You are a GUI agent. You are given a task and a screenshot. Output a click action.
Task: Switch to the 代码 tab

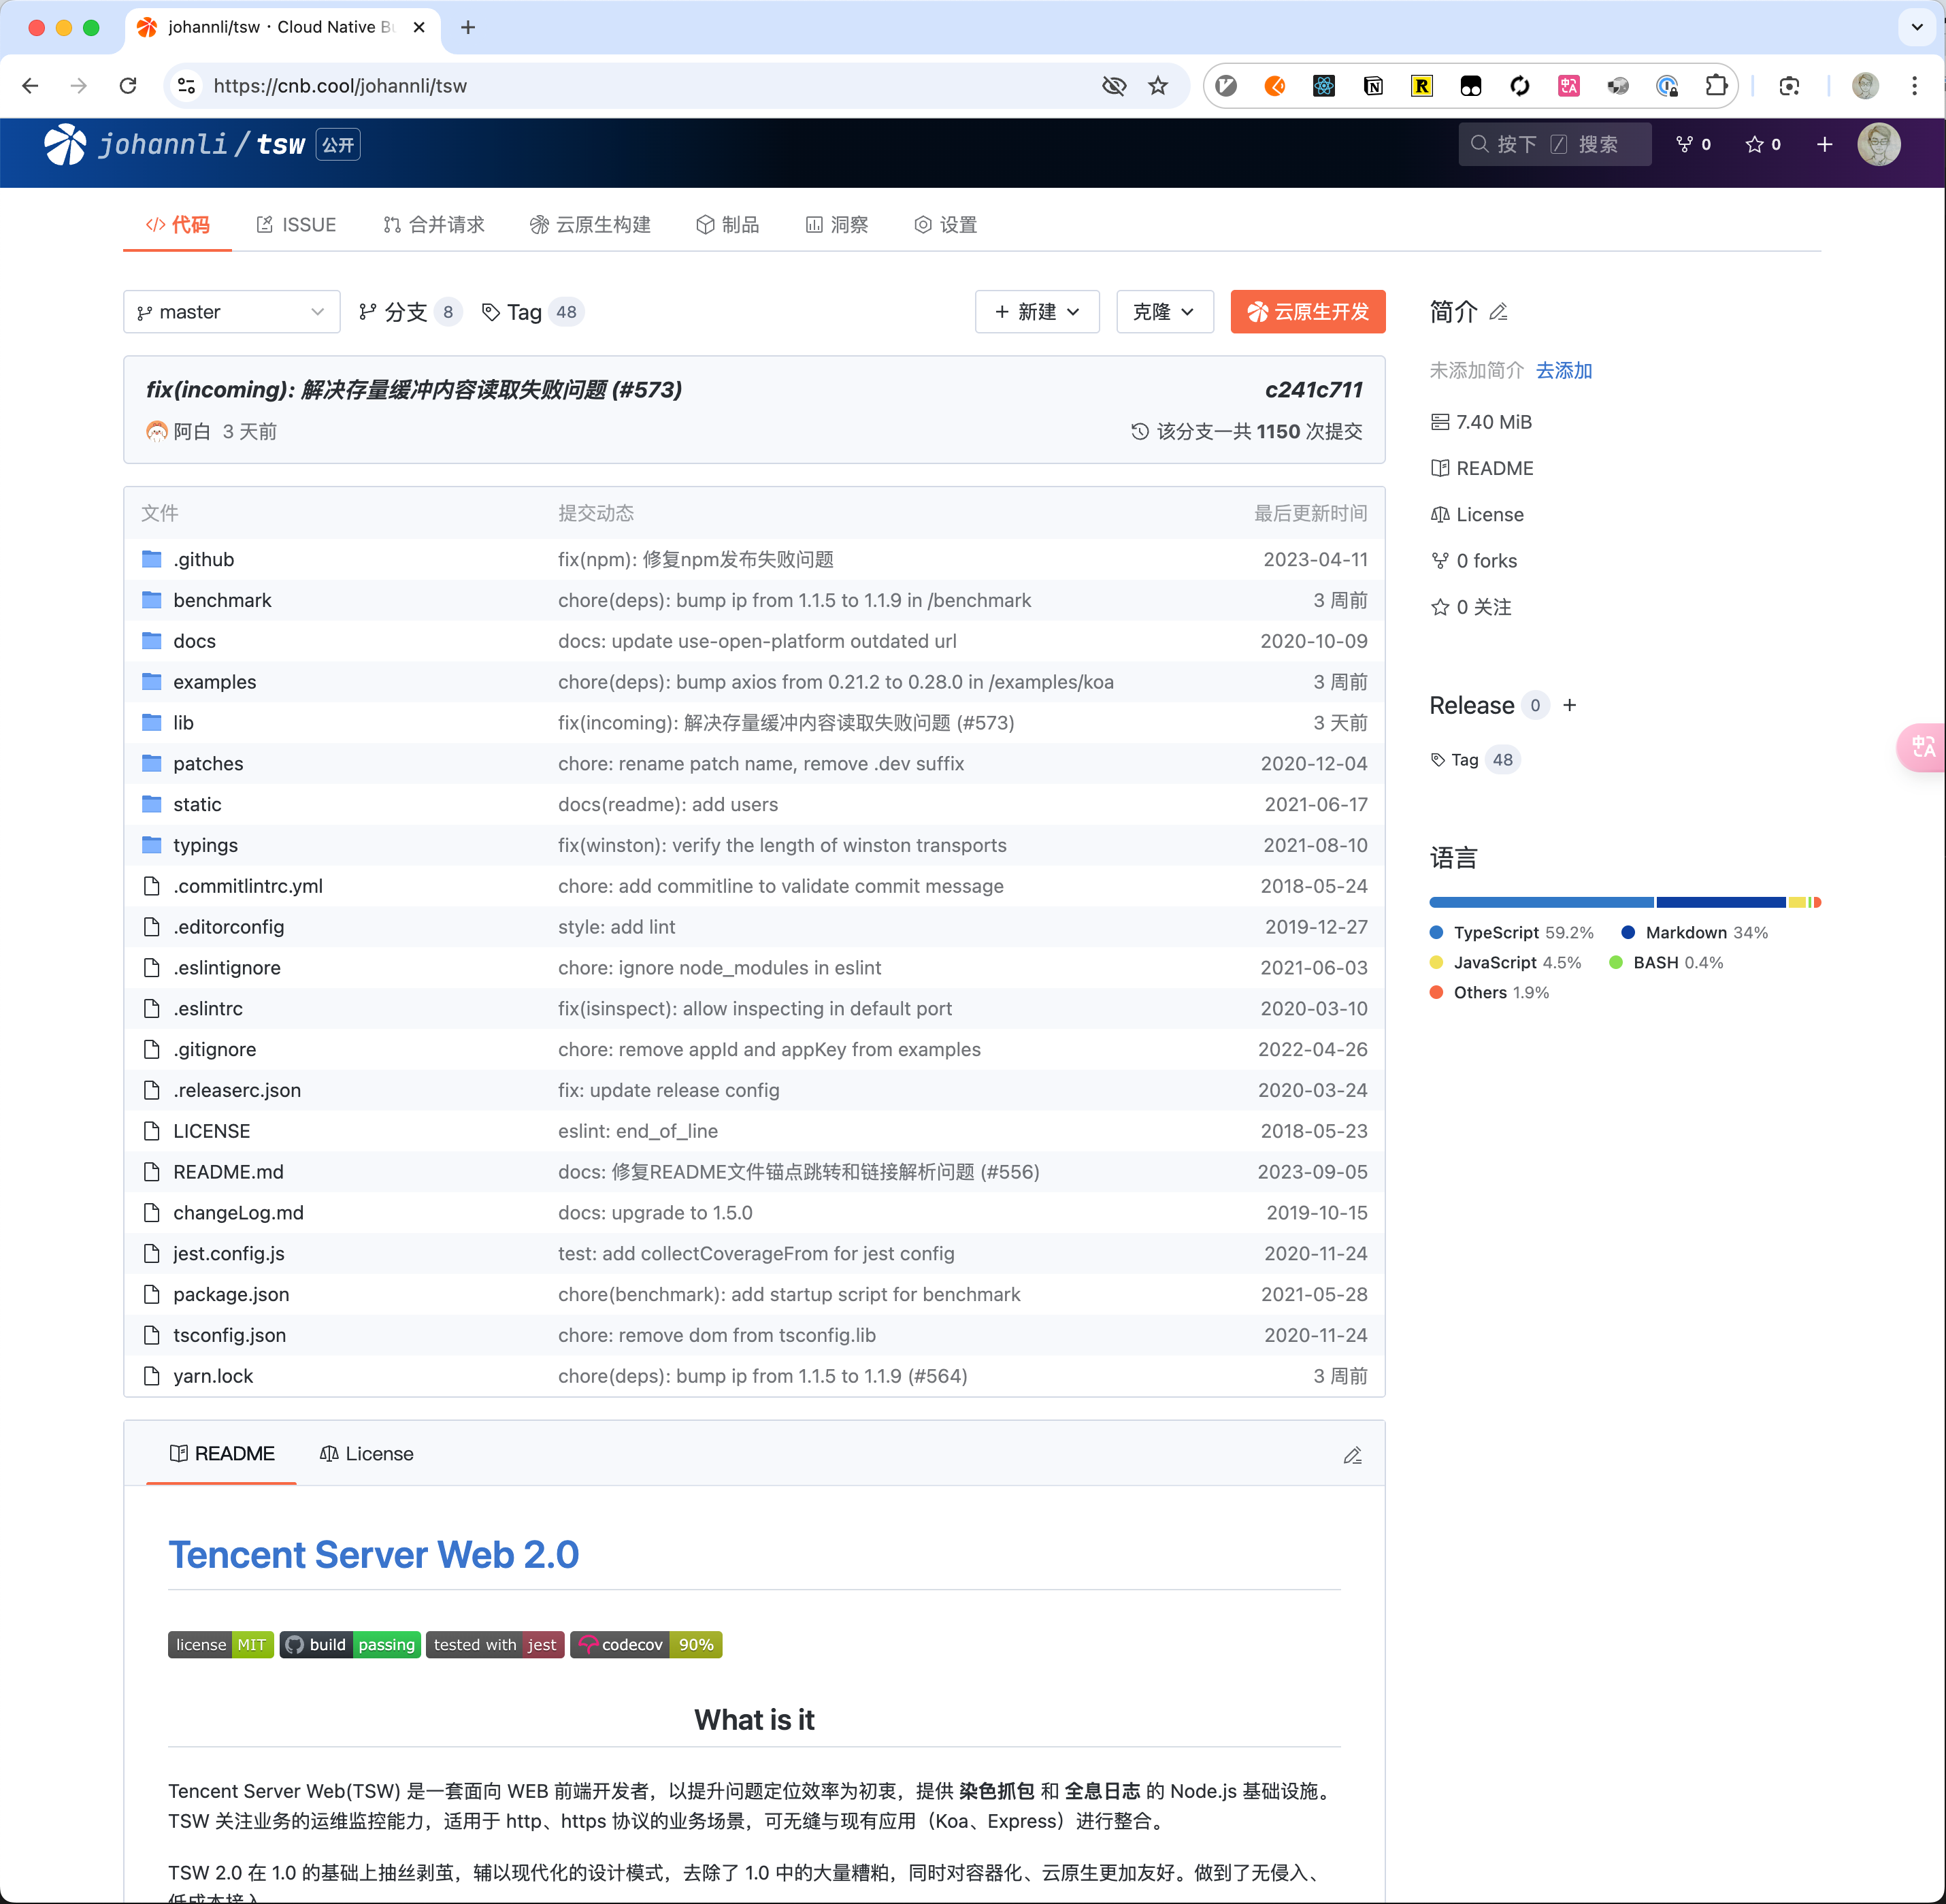(178, 225)
